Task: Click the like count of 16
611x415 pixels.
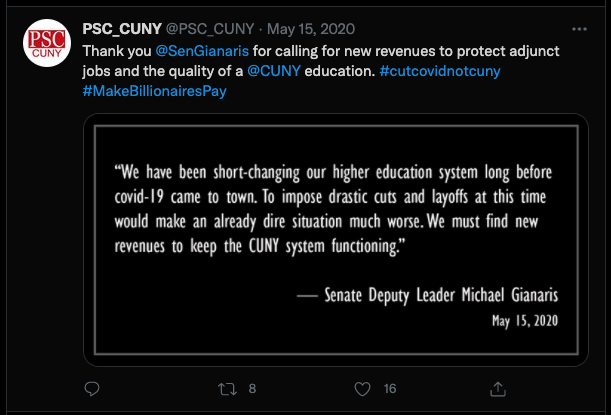Action: (x=390, y=388)
